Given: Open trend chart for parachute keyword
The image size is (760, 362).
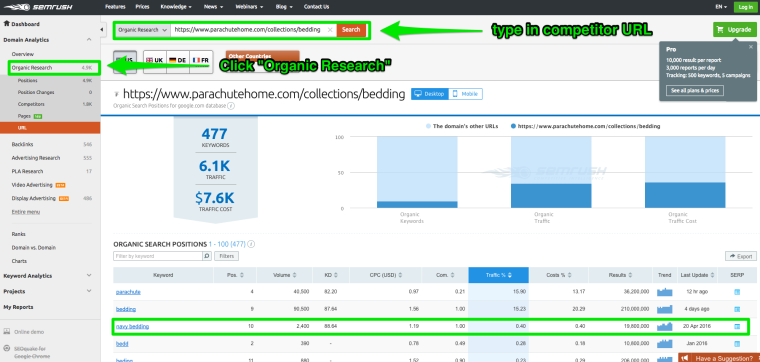Looking at the screenshot, I should pyautogui.click(x=665, y=292).
